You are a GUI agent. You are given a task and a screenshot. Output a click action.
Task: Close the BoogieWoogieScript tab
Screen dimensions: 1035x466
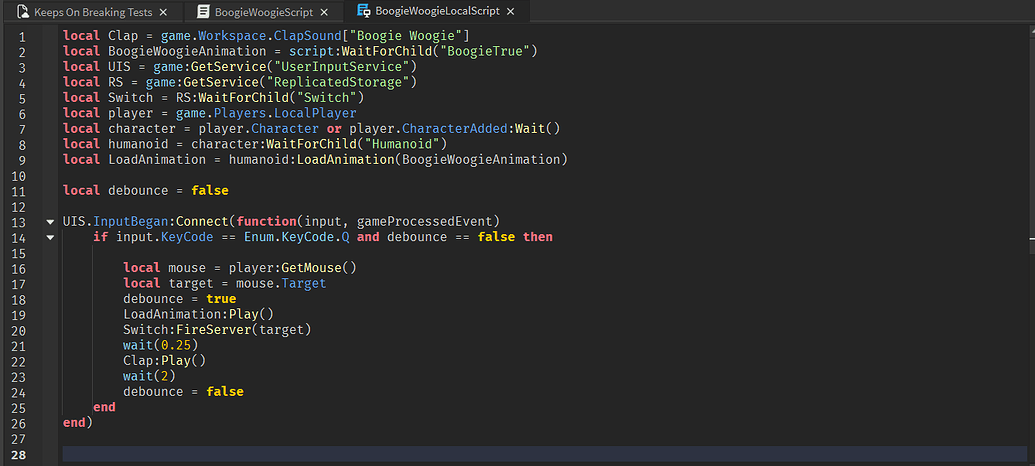pos(325,13)
